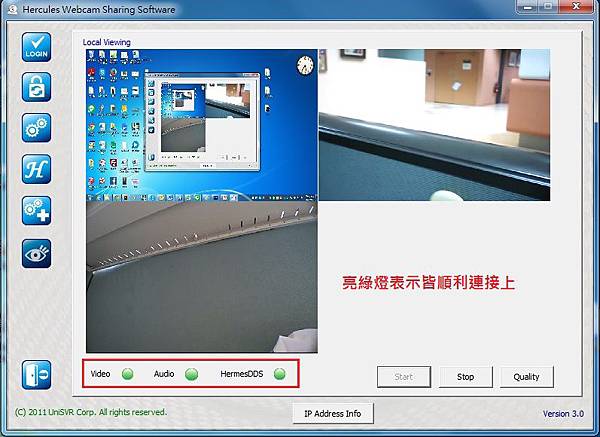This screenshot has height=437, width=600.
Task: Open the padlock refresh icon in sidebar
Action: coord(36,87)
